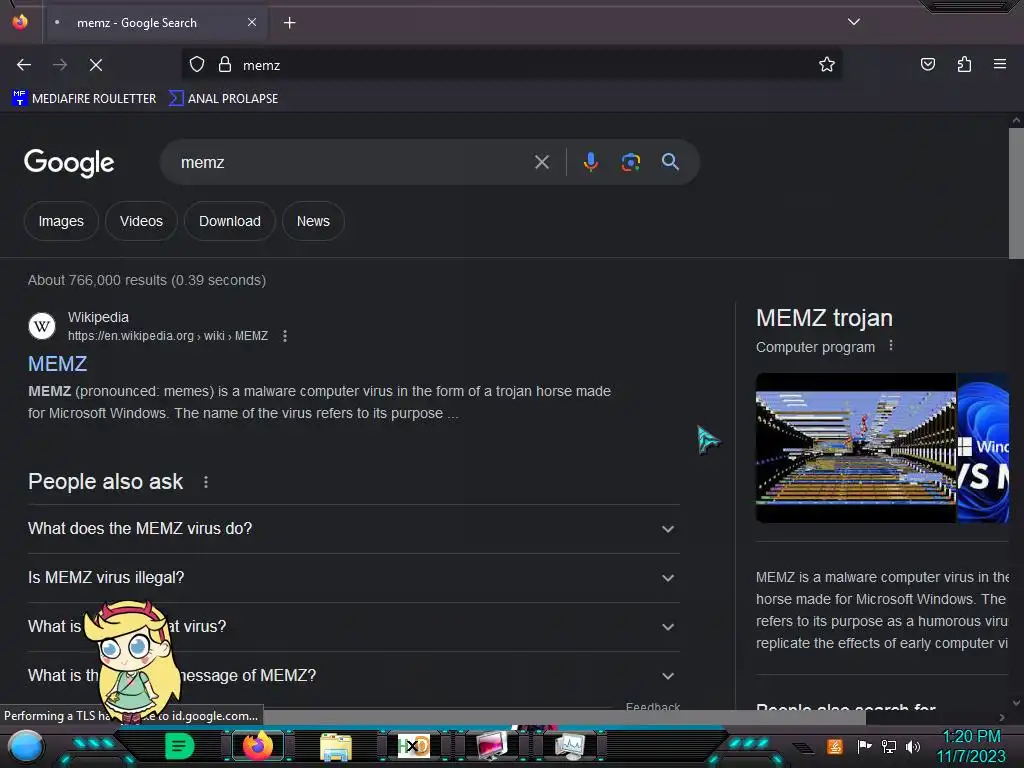Open the tracking protection shield icon
This screenshot has height=768, width=1024.
click(x=197, y=65)
